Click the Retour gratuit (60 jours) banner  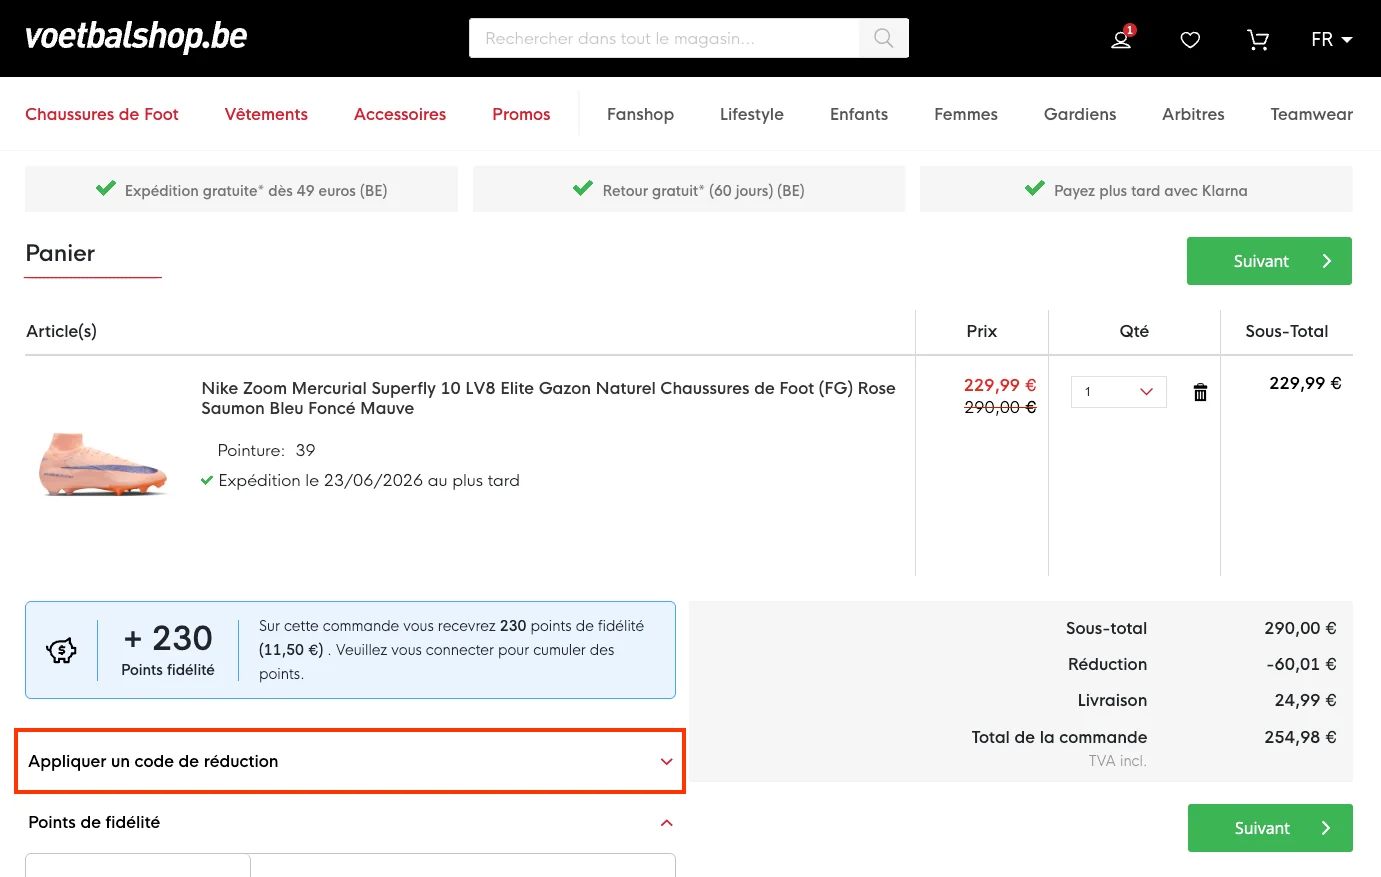pyautogui.click(x=689, y=189)
